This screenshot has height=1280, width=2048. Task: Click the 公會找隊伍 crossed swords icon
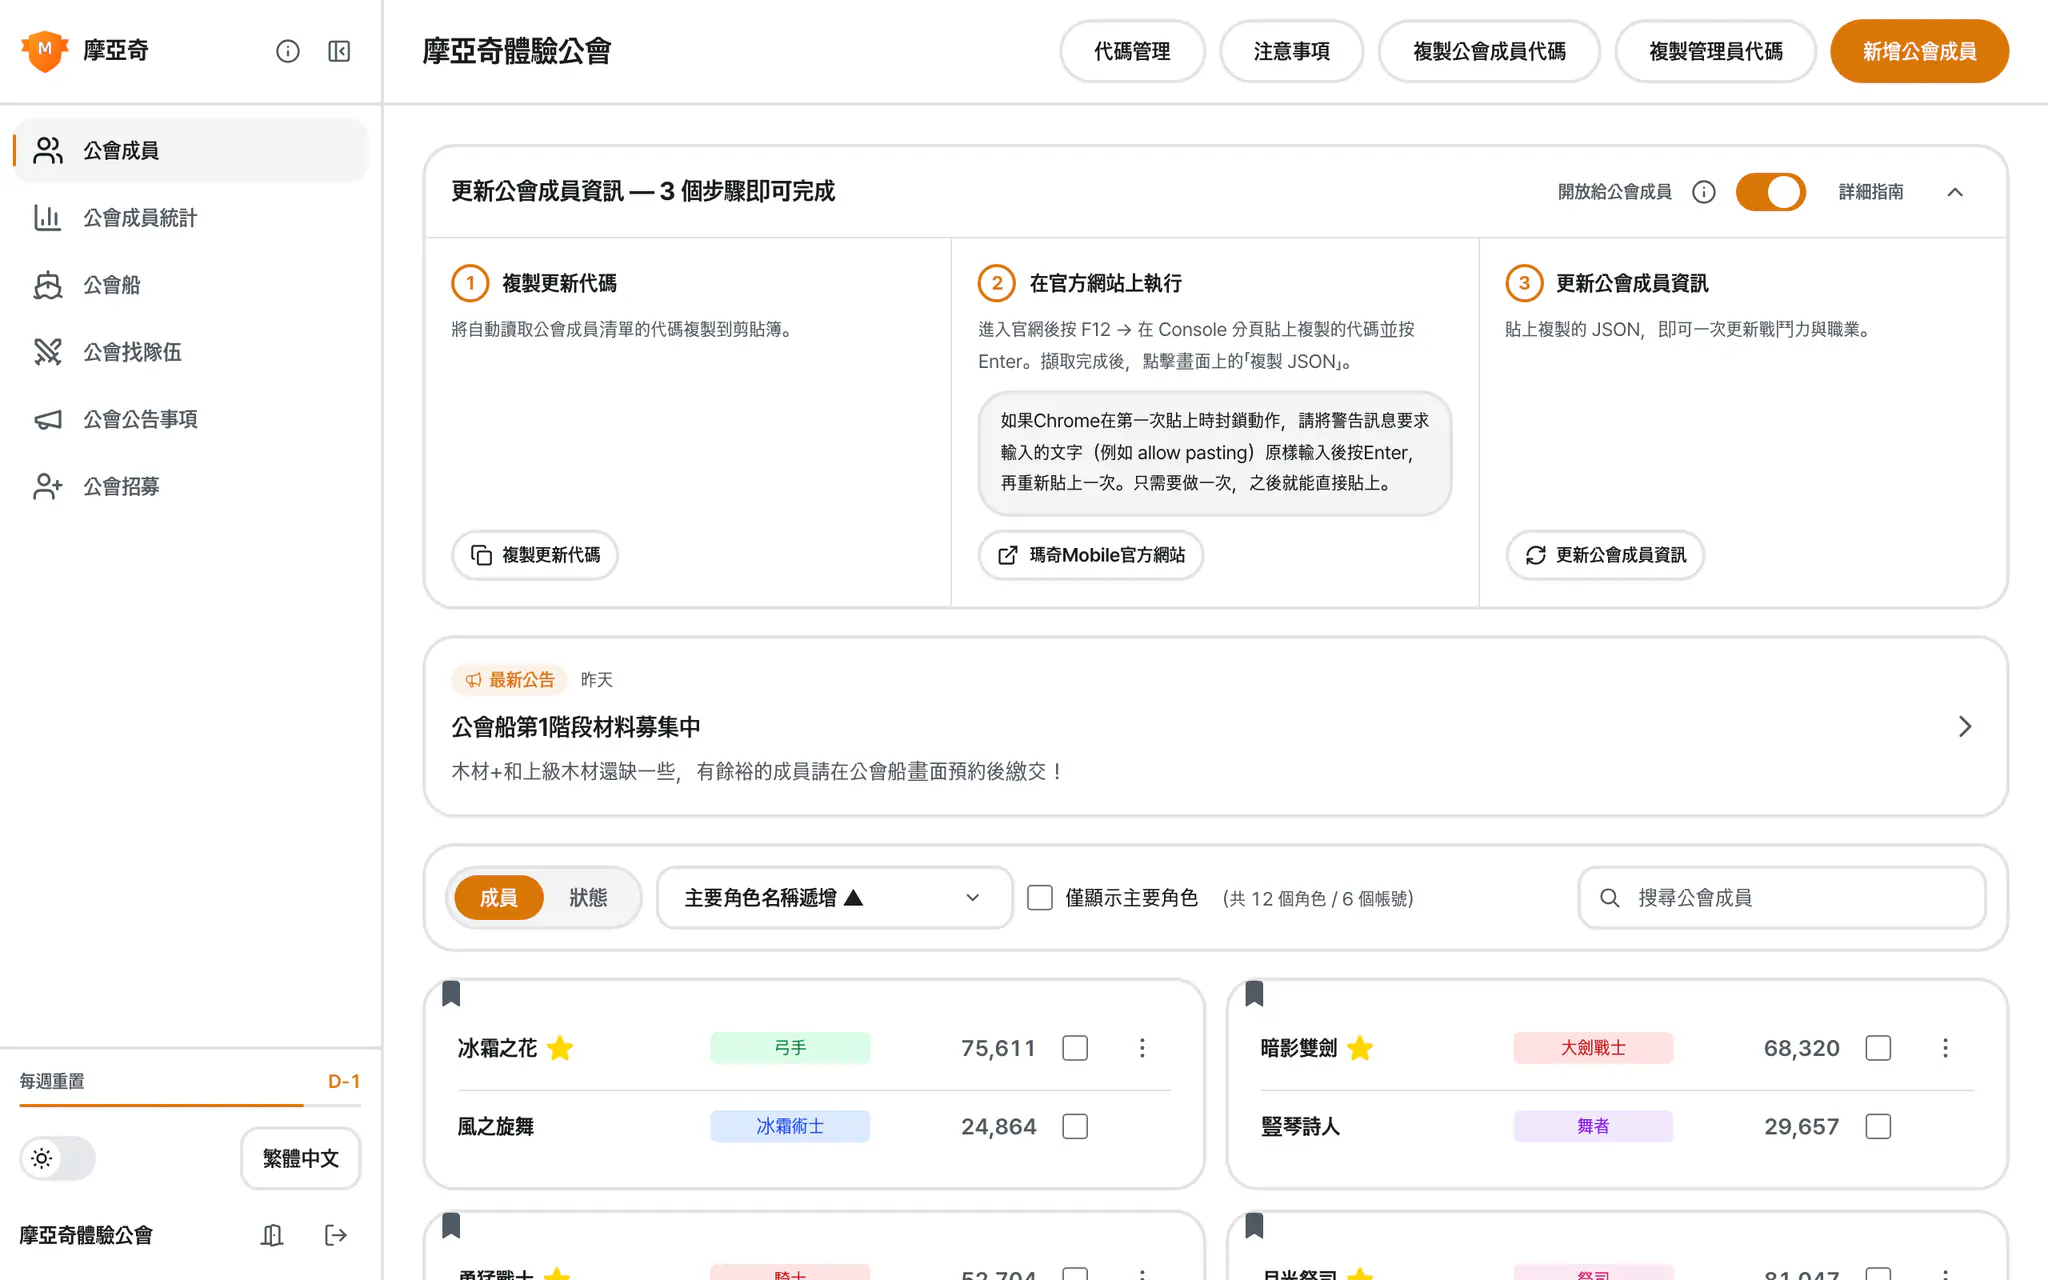tap(48, 352)
